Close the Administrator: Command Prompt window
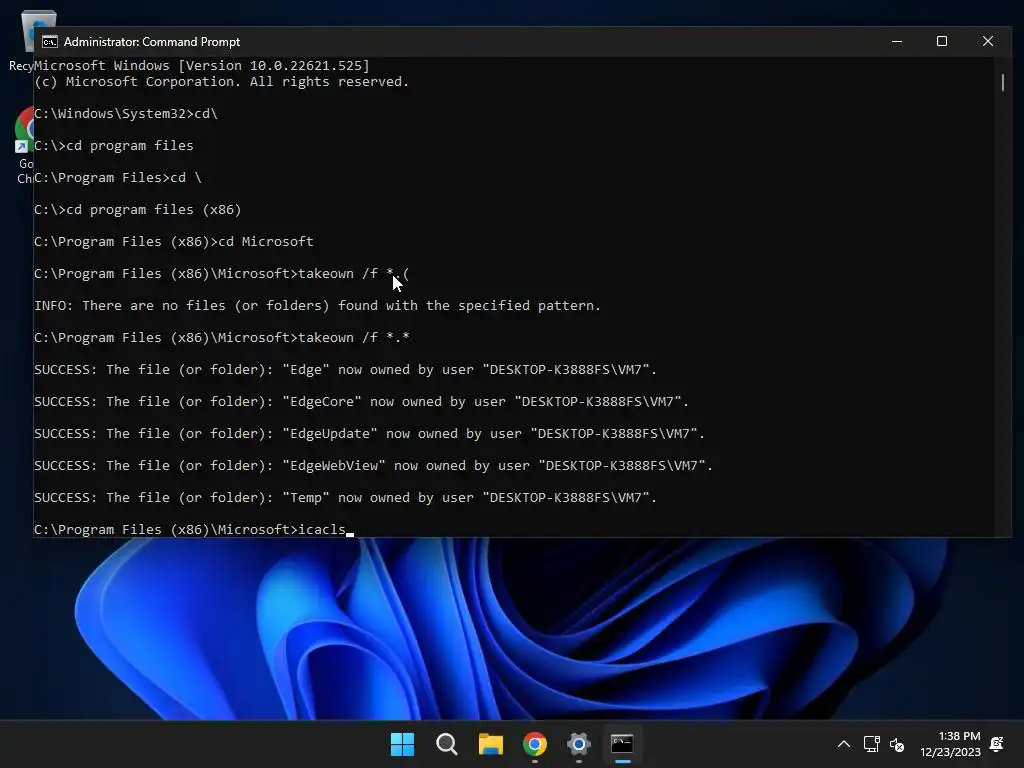This screenshot has width=1024, height=768. tap(987, 41)
